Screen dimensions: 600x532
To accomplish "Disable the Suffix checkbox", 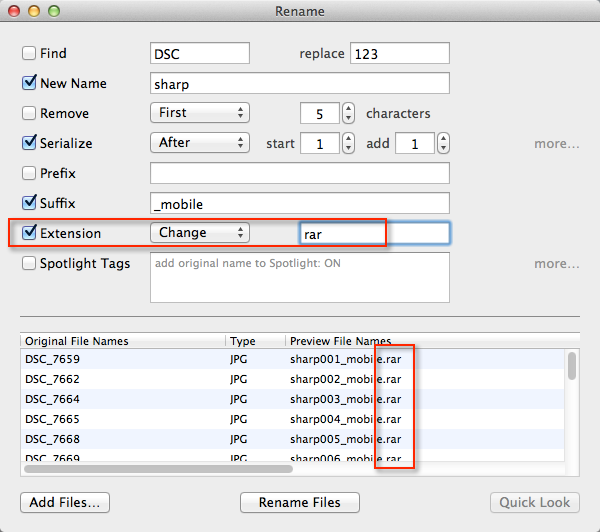I will pos(29,203).
